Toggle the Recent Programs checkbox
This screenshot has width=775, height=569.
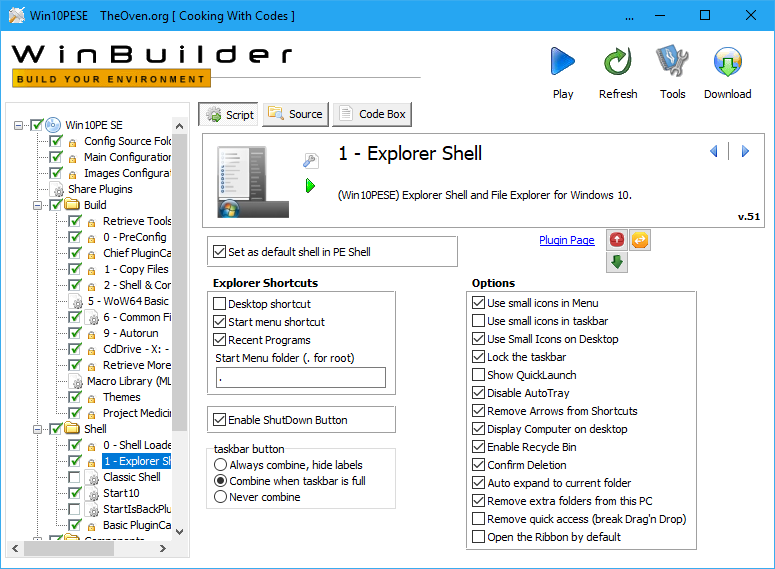tap(219, 340)
